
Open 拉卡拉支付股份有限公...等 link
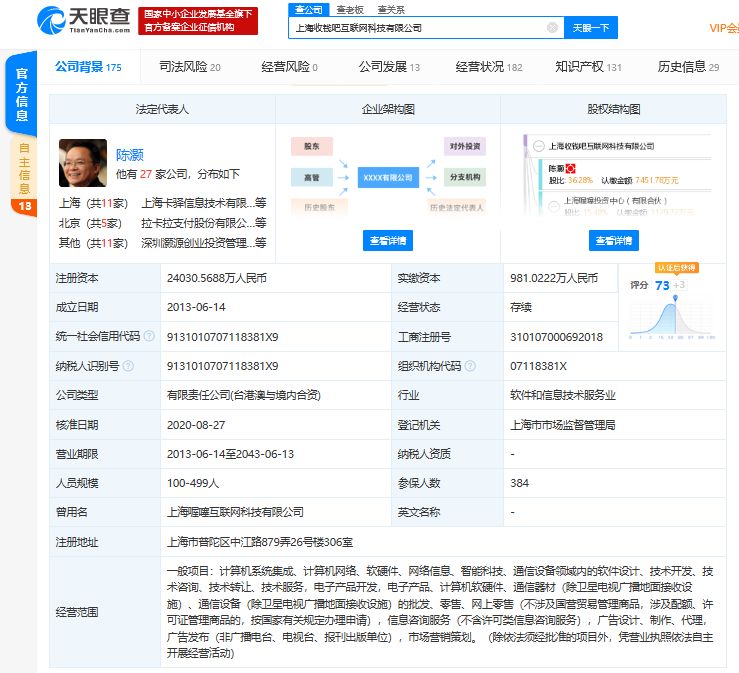(204, 223)
